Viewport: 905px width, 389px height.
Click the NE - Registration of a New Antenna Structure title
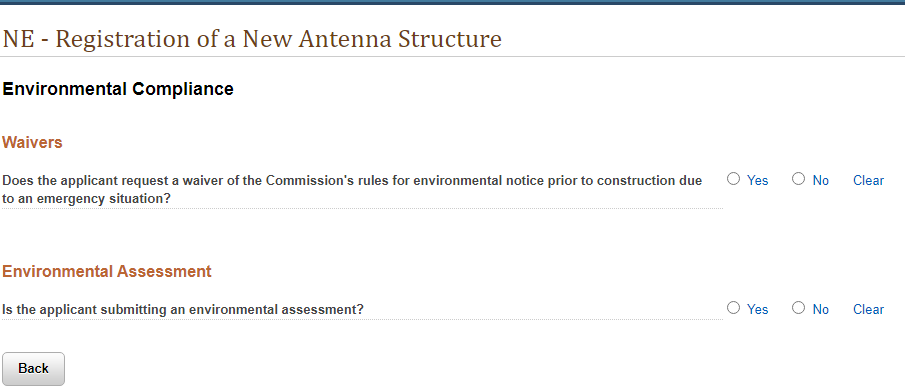coord(252,39)
